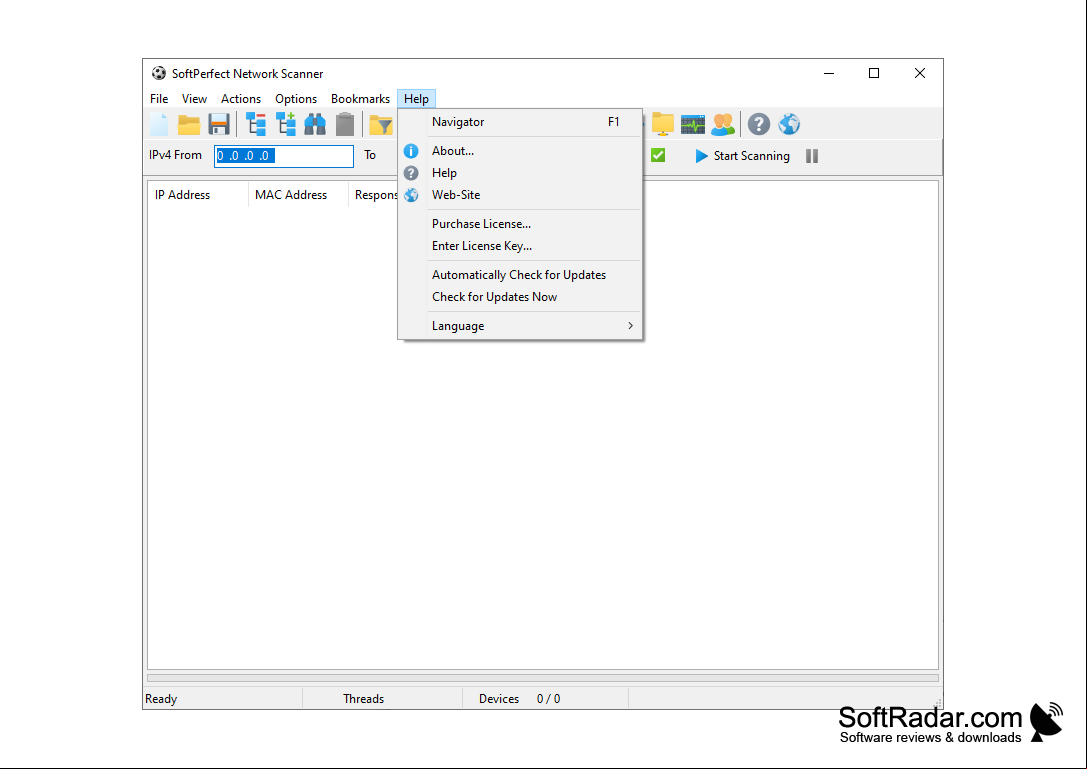Click the Start Scanning button
This screenshot has height=769, width=1087.
[742, 156]
